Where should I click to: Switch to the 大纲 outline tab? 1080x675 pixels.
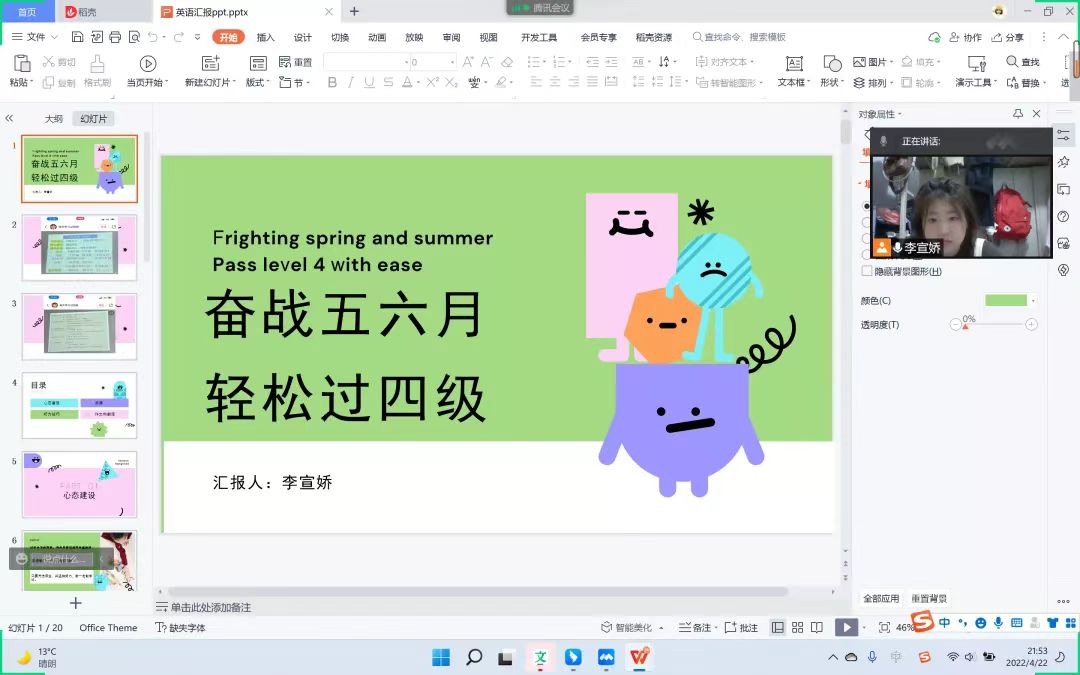click(x=53, y=119)
